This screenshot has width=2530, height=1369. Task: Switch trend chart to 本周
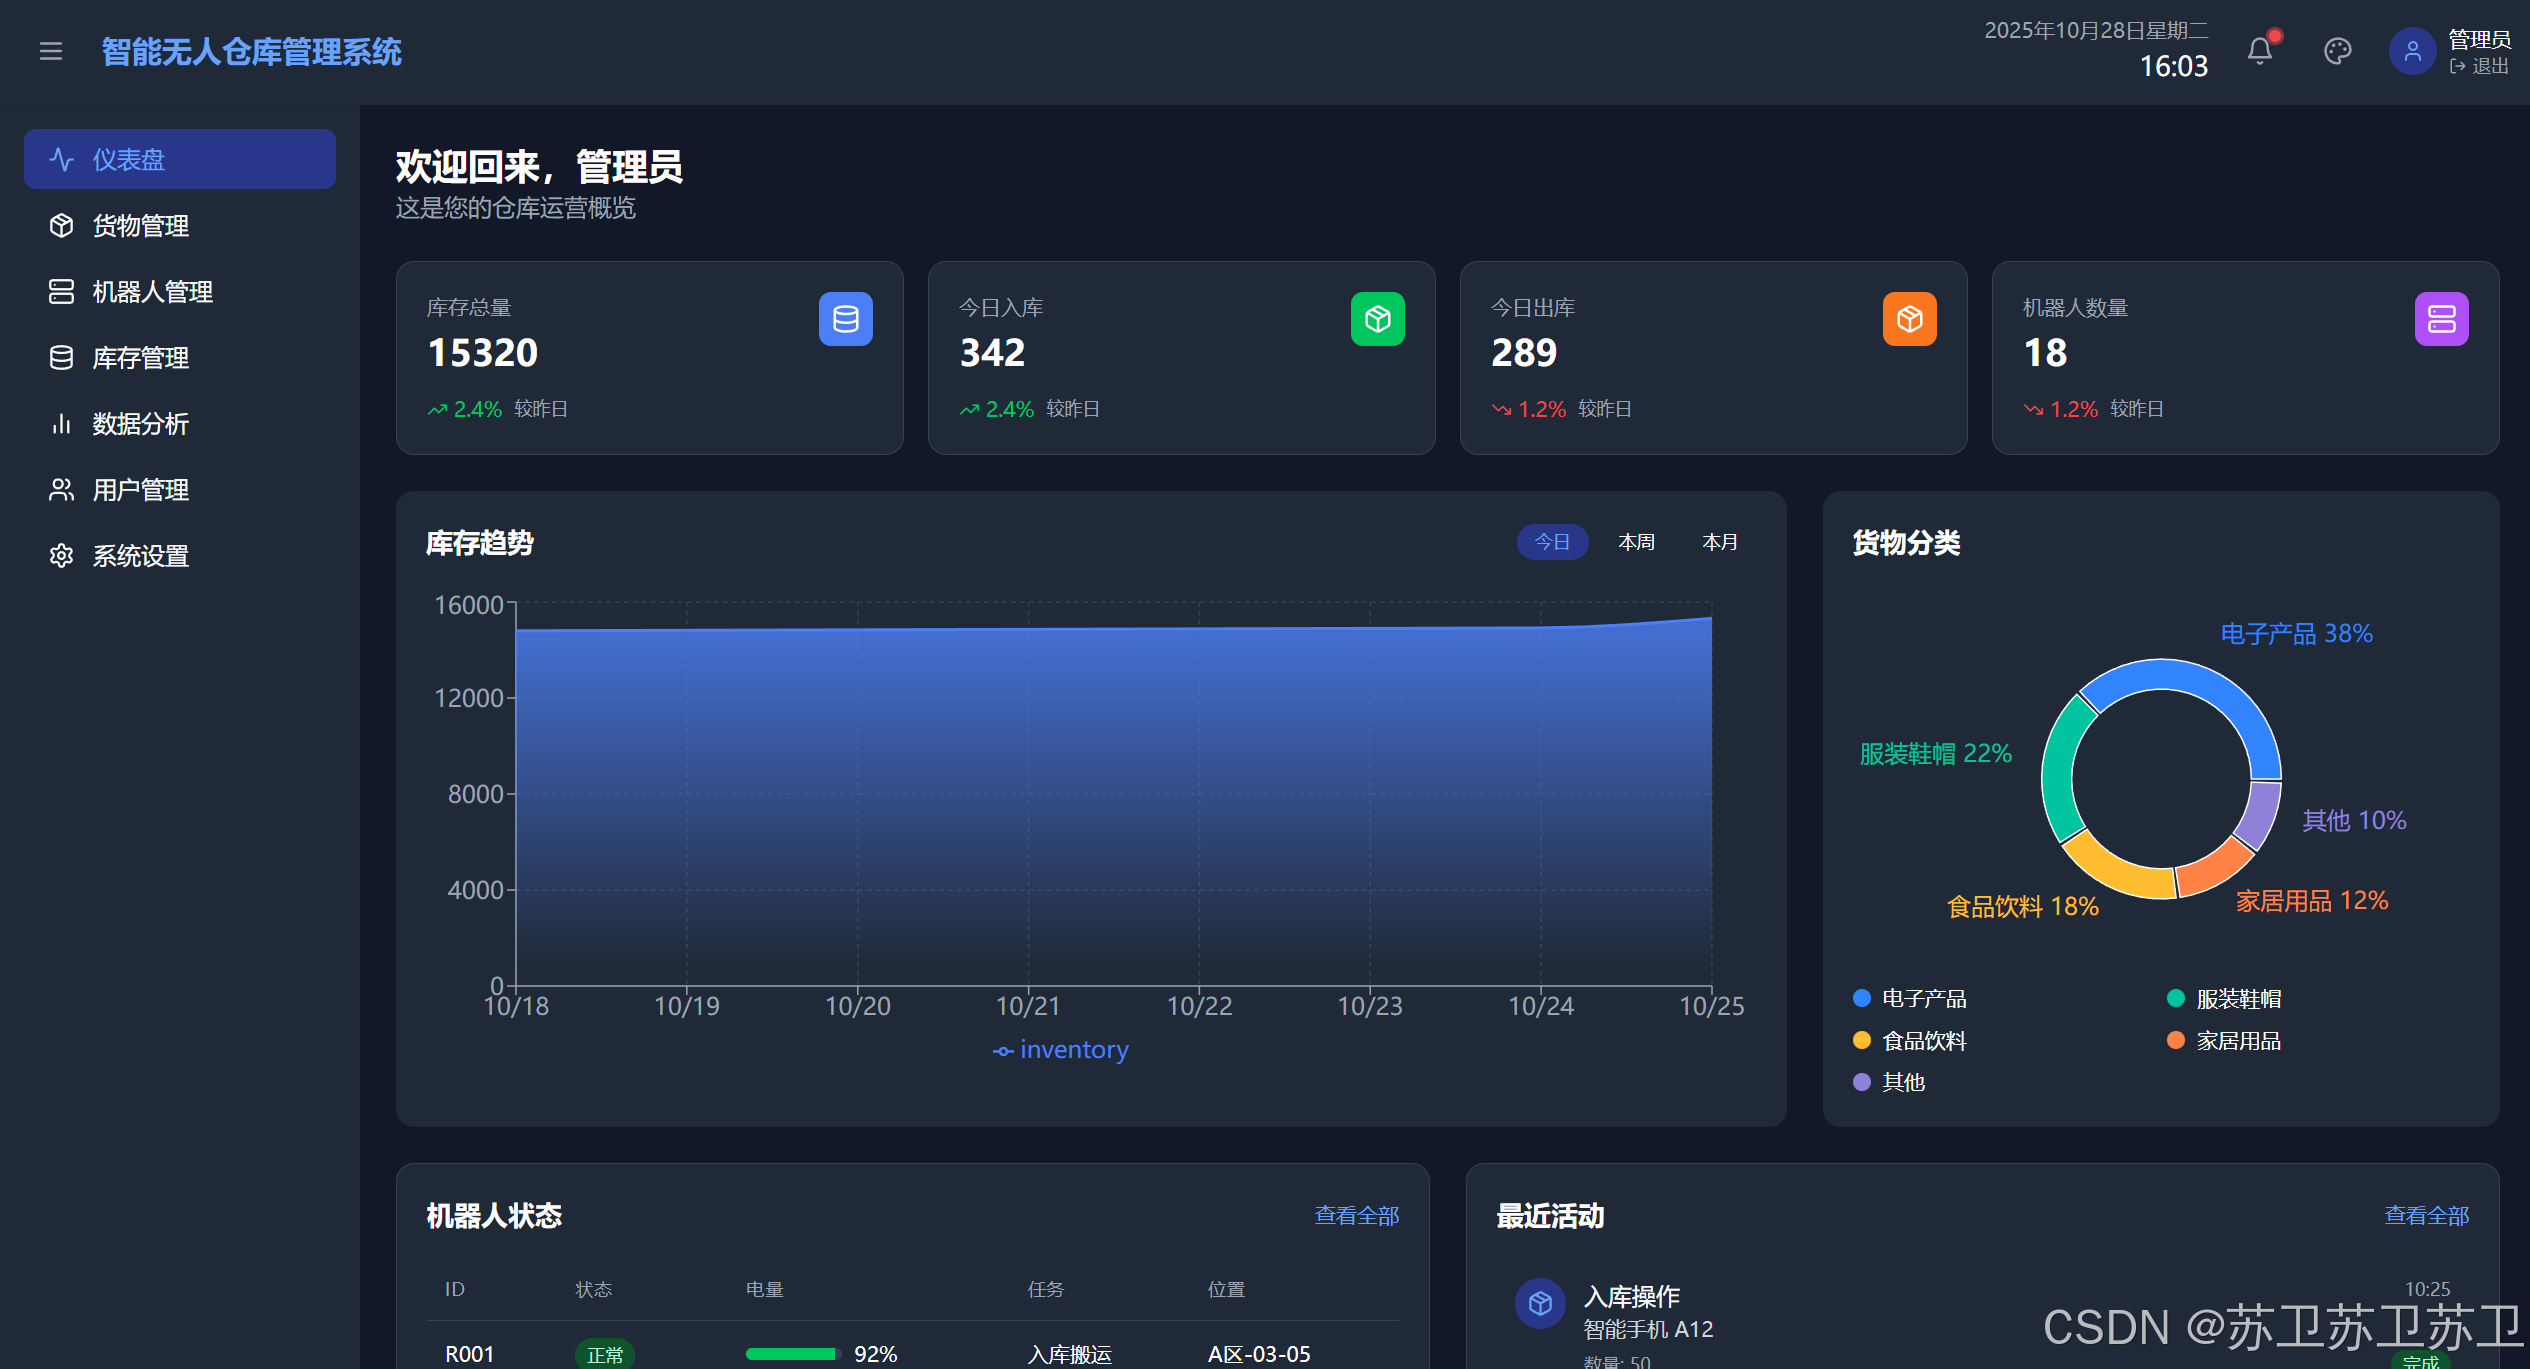(1636, 542)
